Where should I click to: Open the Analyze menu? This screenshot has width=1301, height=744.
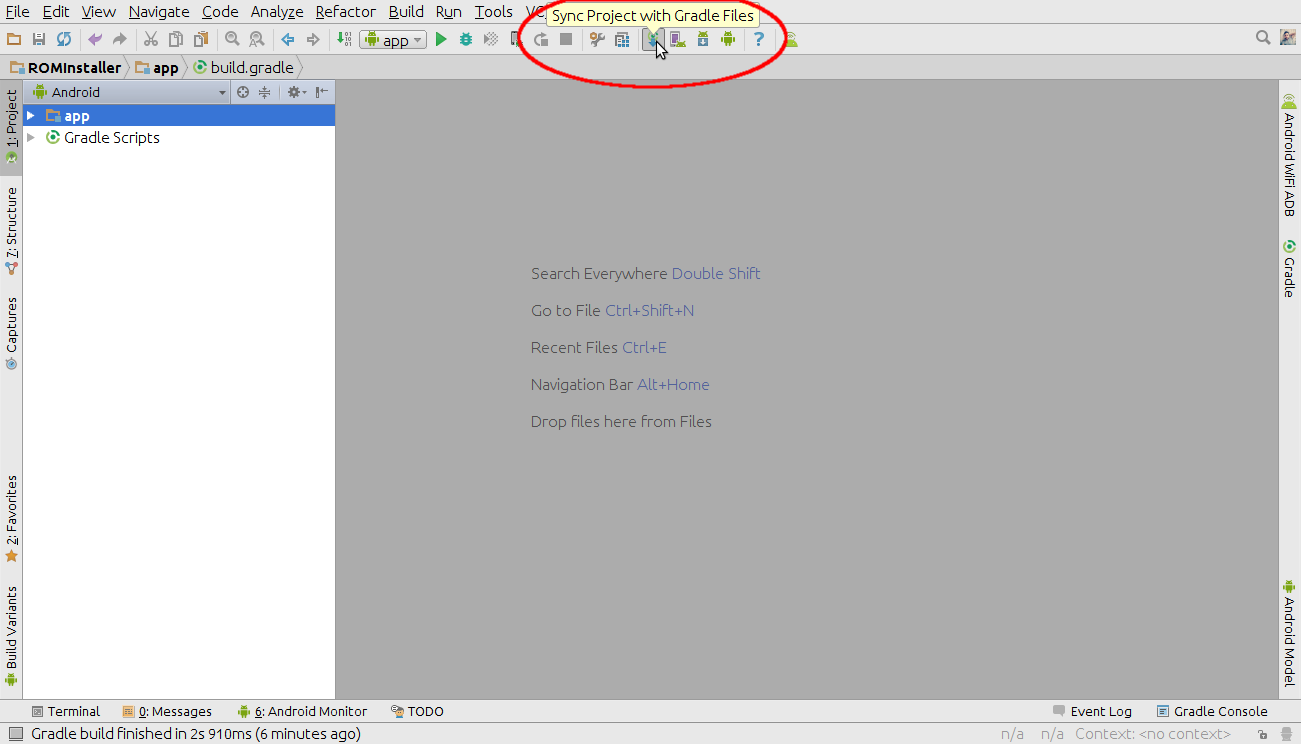(277, 12)
